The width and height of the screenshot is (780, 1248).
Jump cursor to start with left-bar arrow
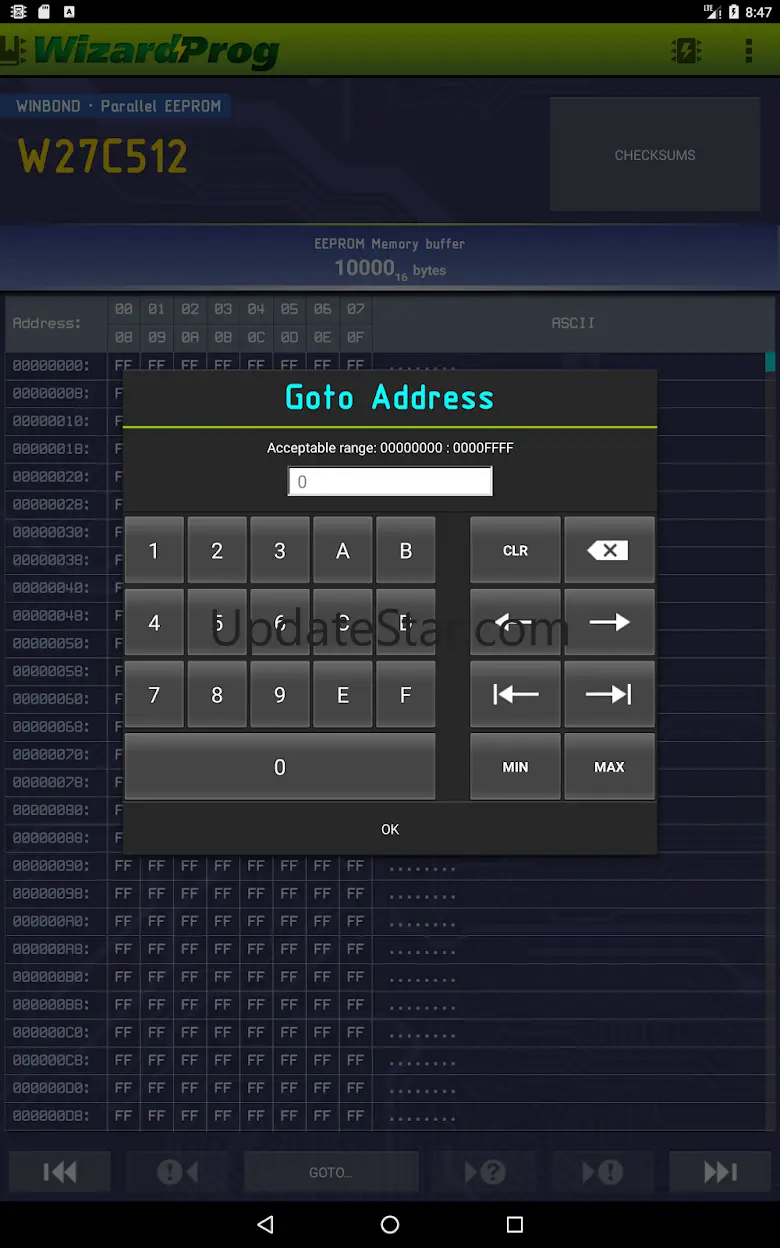click(x=515, y=694)
